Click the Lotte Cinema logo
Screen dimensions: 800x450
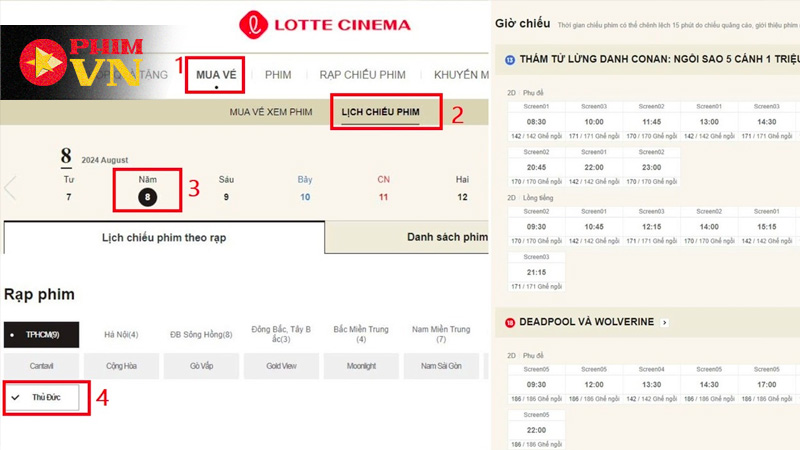(x=324, y=24)
